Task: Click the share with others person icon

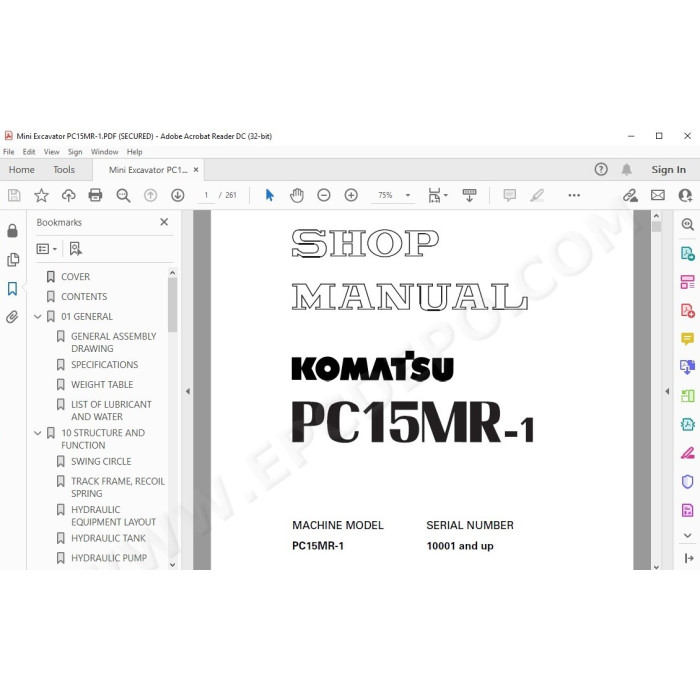Action: 685,195
